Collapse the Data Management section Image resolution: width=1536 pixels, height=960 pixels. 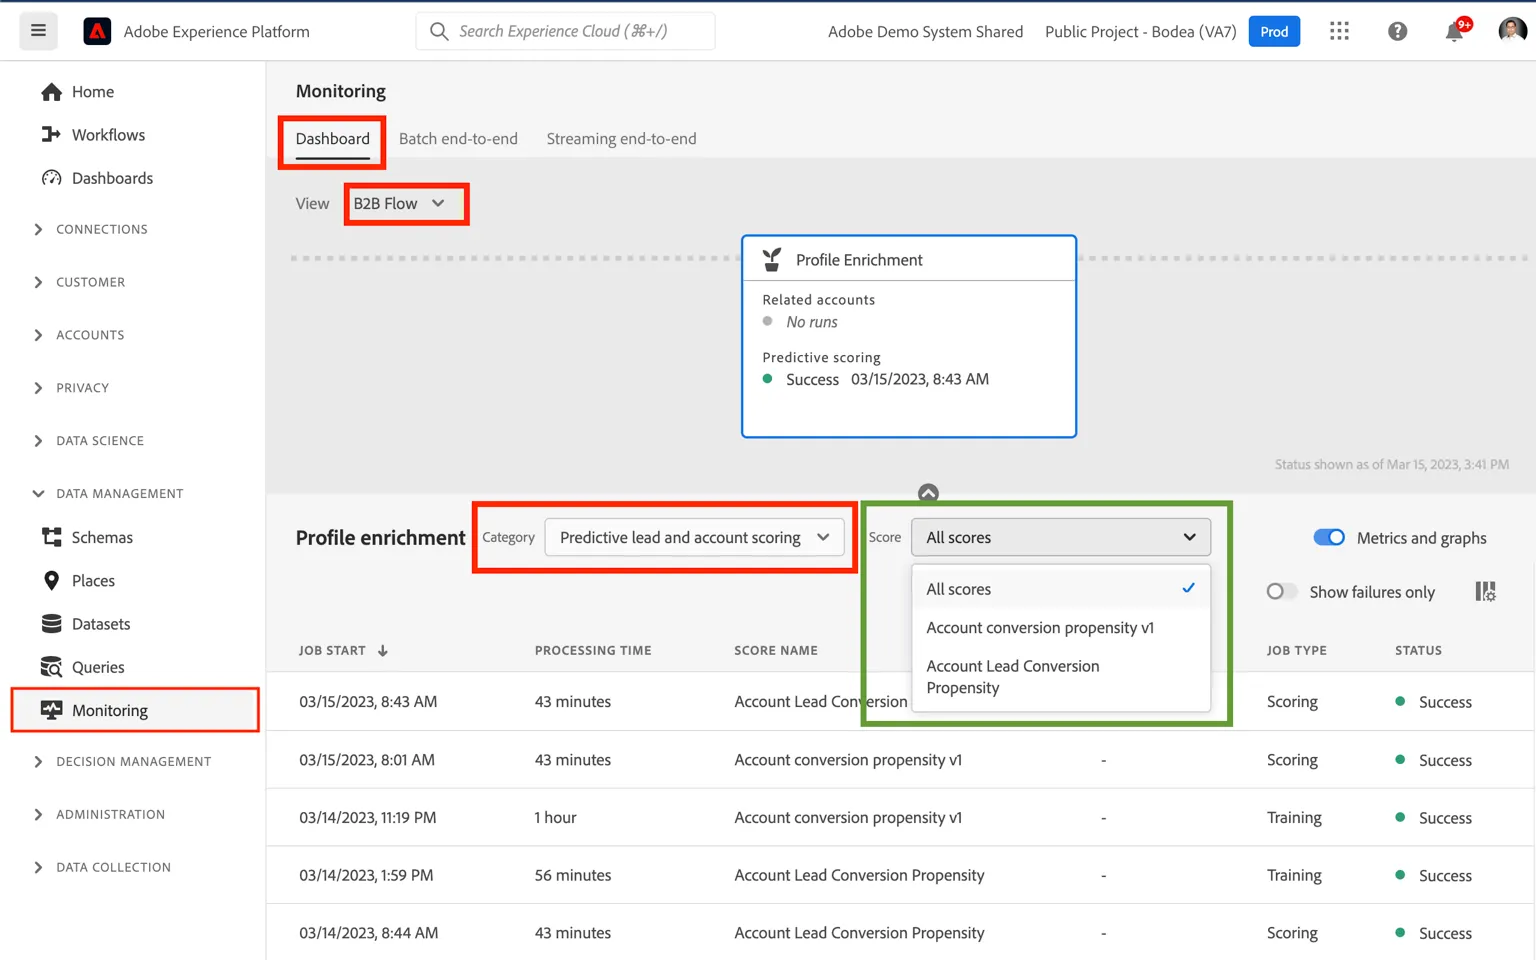click(108, 494)
